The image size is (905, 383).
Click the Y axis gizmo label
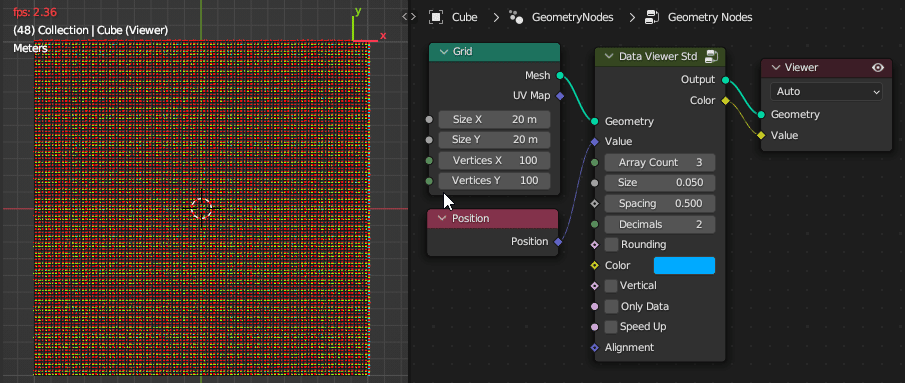(358, 11)
